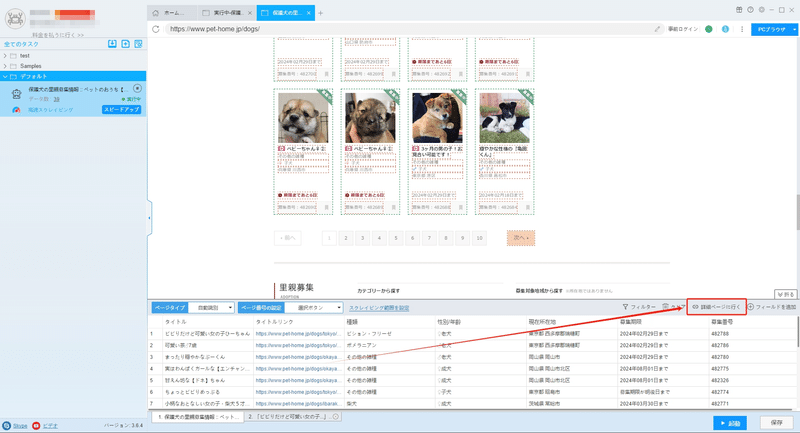Select bottom tab 1 保護犬の里親募集情報
The image size is (800, 433).
[x=197, y=417]
